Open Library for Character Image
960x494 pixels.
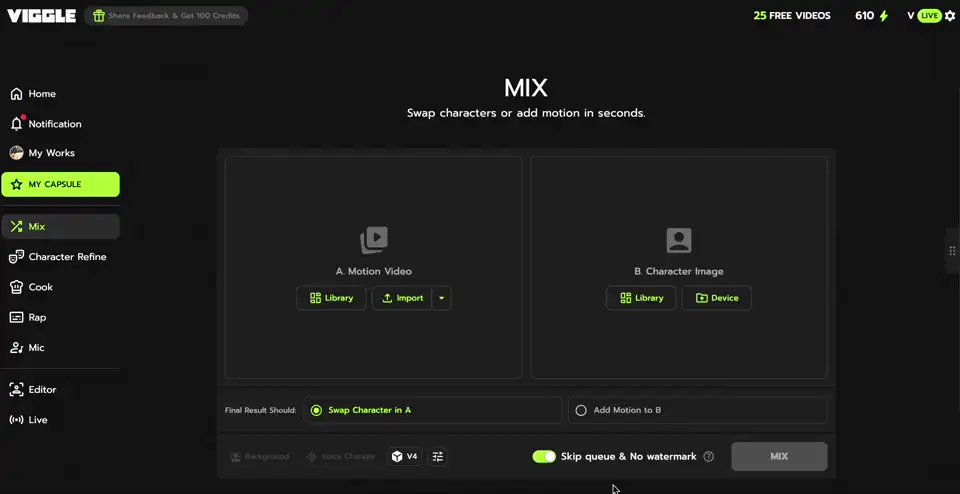pos(641,298)
